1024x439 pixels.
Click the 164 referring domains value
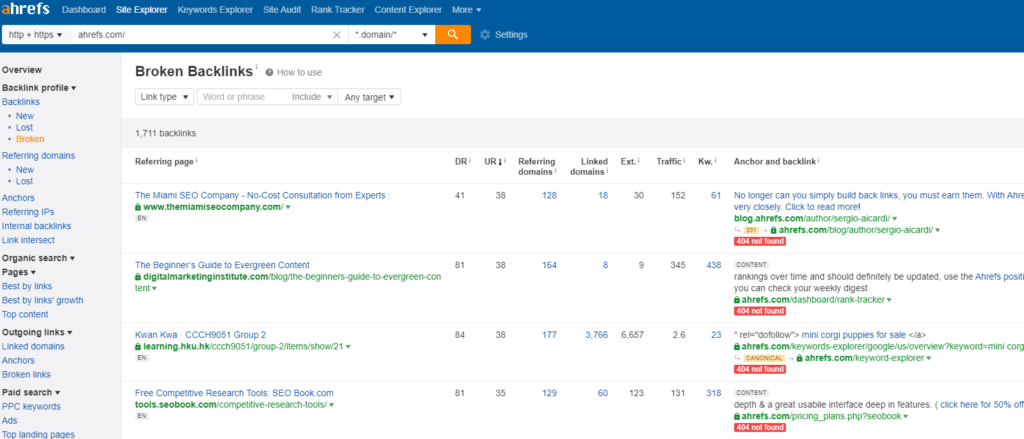click(x=549, y=265)
